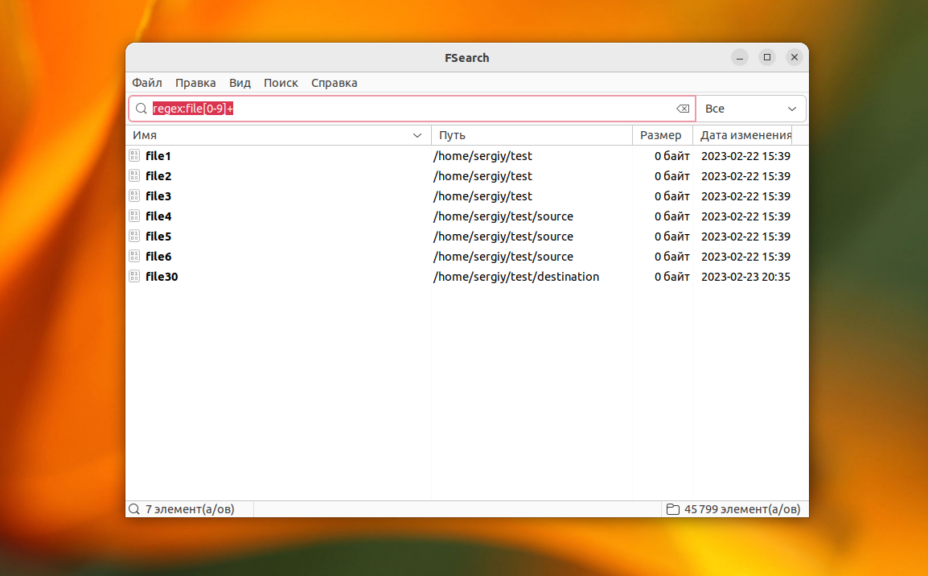
Task: Click the clear-text icon in search field
Action: (682, 109)
